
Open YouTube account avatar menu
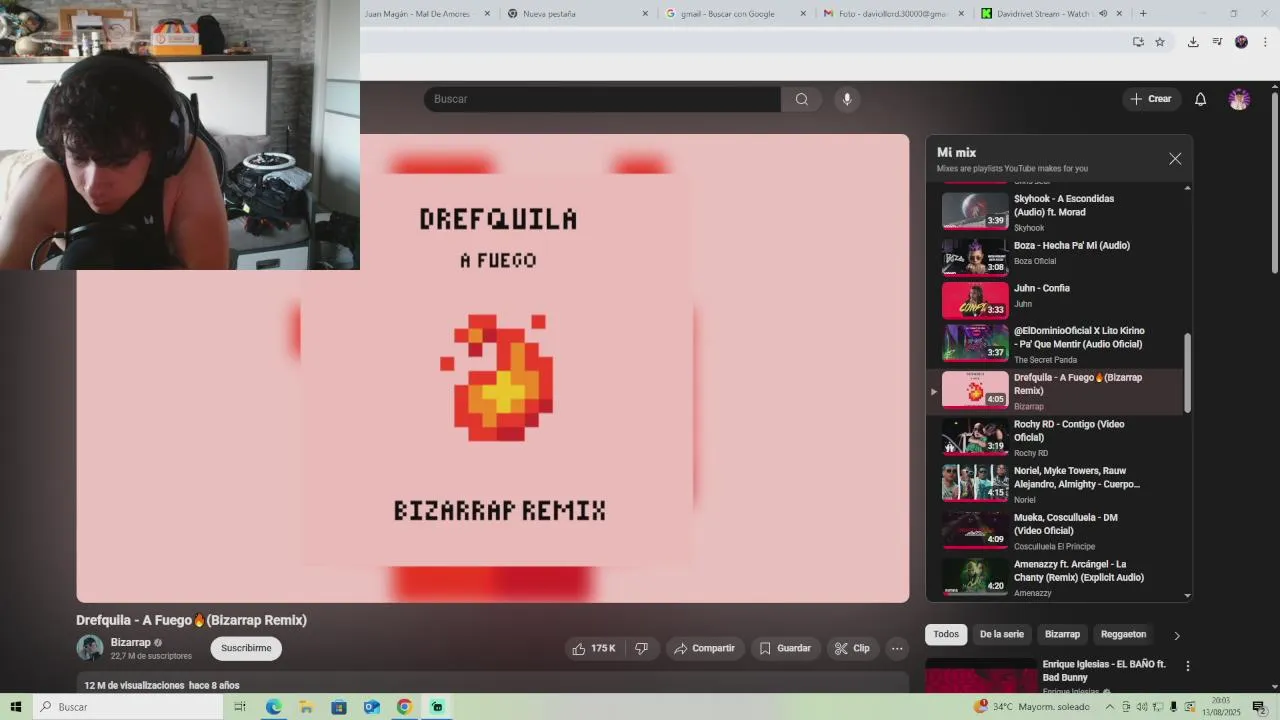click(1239, 99)
